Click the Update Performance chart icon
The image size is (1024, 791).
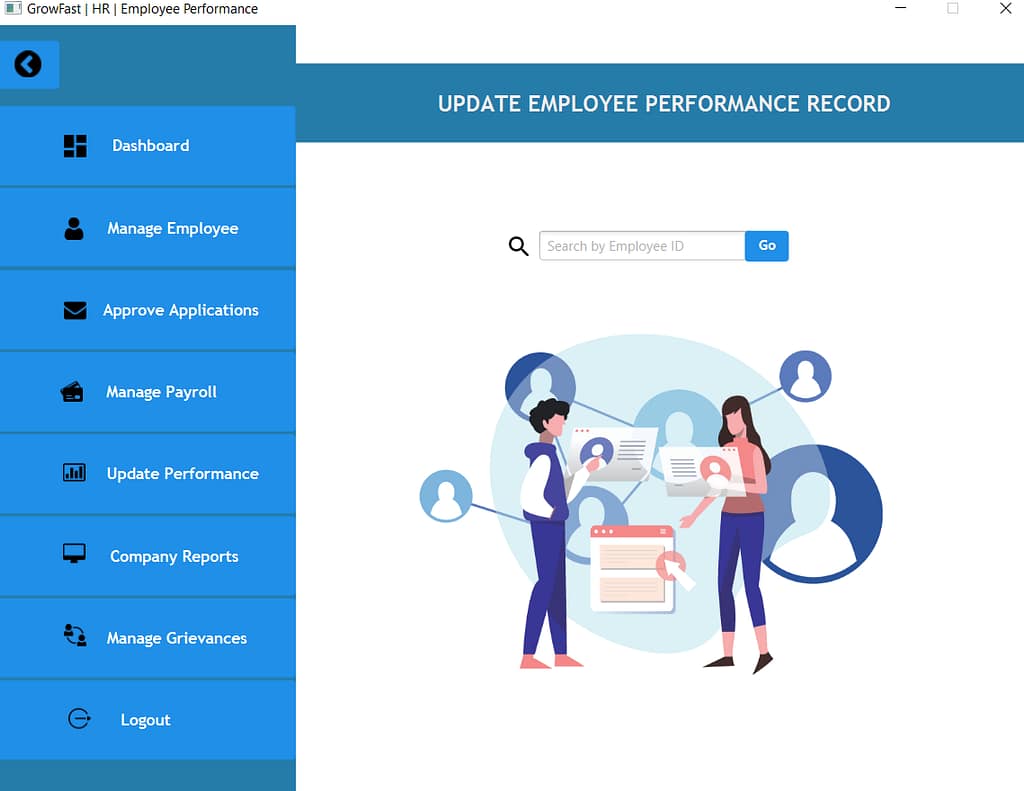[x=74, y=473]
